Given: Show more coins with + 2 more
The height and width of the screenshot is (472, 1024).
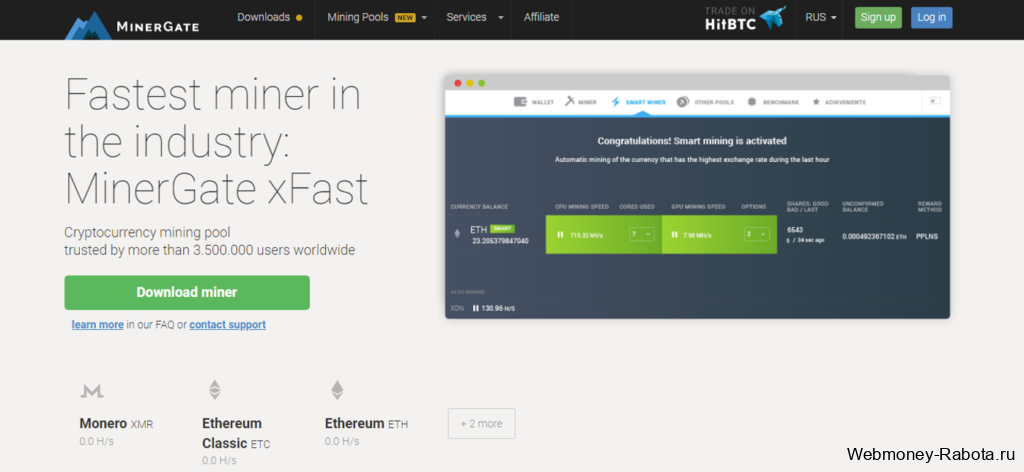Looking at the screenshot, I should 481,424.
